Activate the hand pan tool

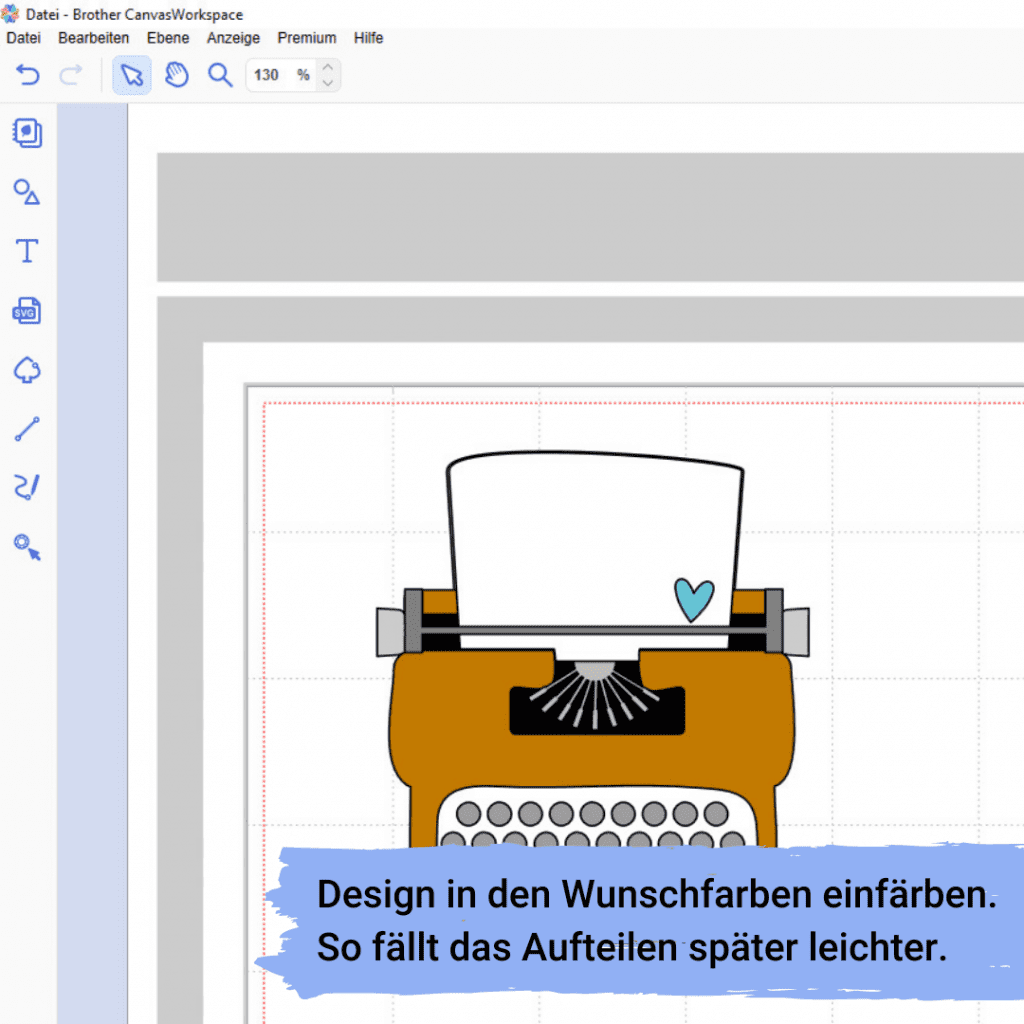coord(176,75)
